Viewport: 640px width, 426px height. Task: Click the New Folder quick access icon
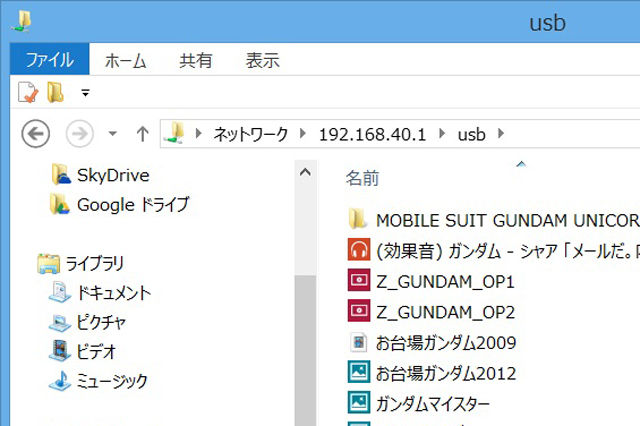(x=56, y=92)
